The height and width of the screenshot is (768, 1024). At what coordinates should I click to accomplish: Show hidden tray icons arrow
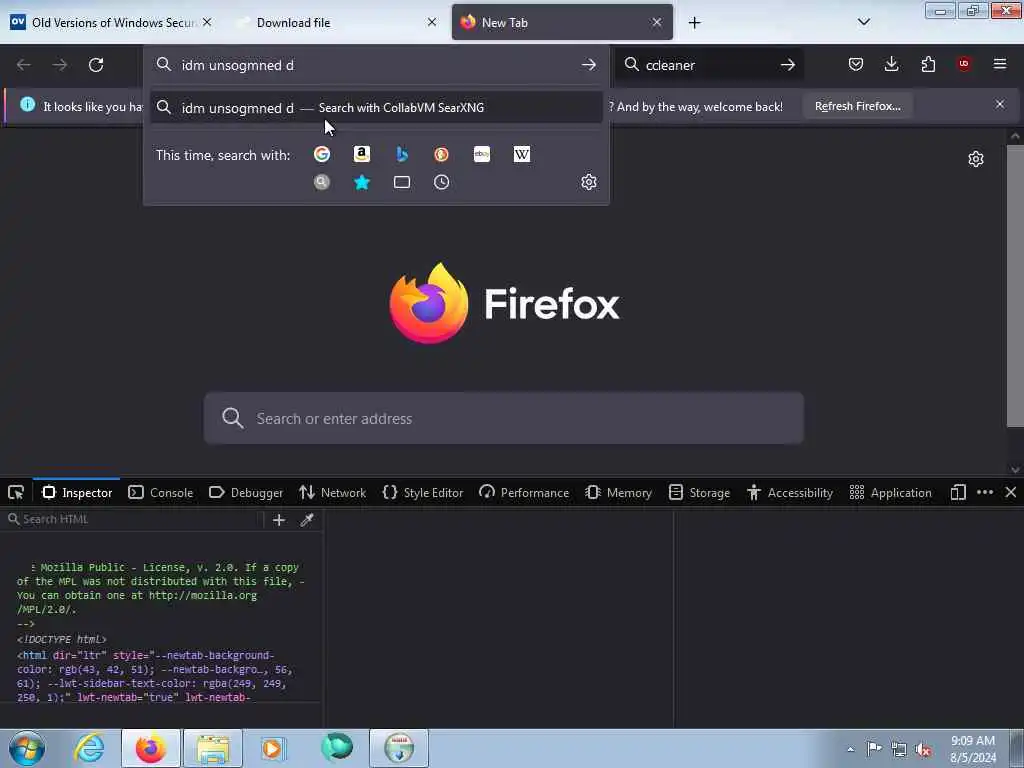[x=850, y=749]
